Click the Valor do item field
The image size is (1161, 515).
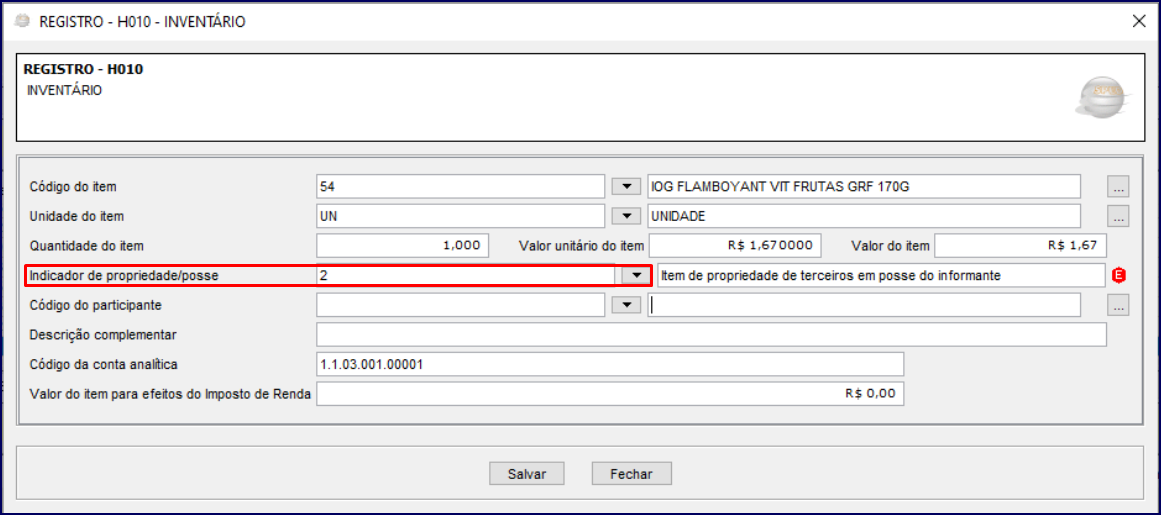(x=1020, y=245)
